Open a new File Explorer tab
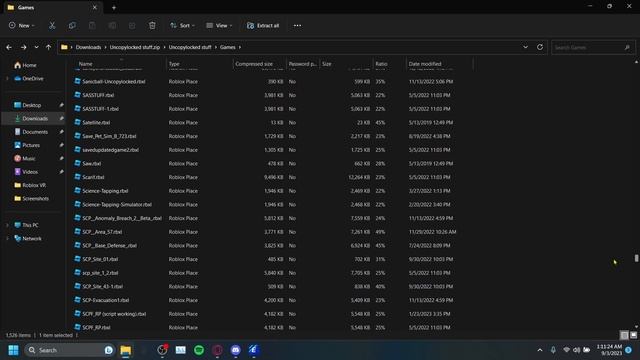The width and height of the screenshot is (640, 360). [x=114, y=7]
